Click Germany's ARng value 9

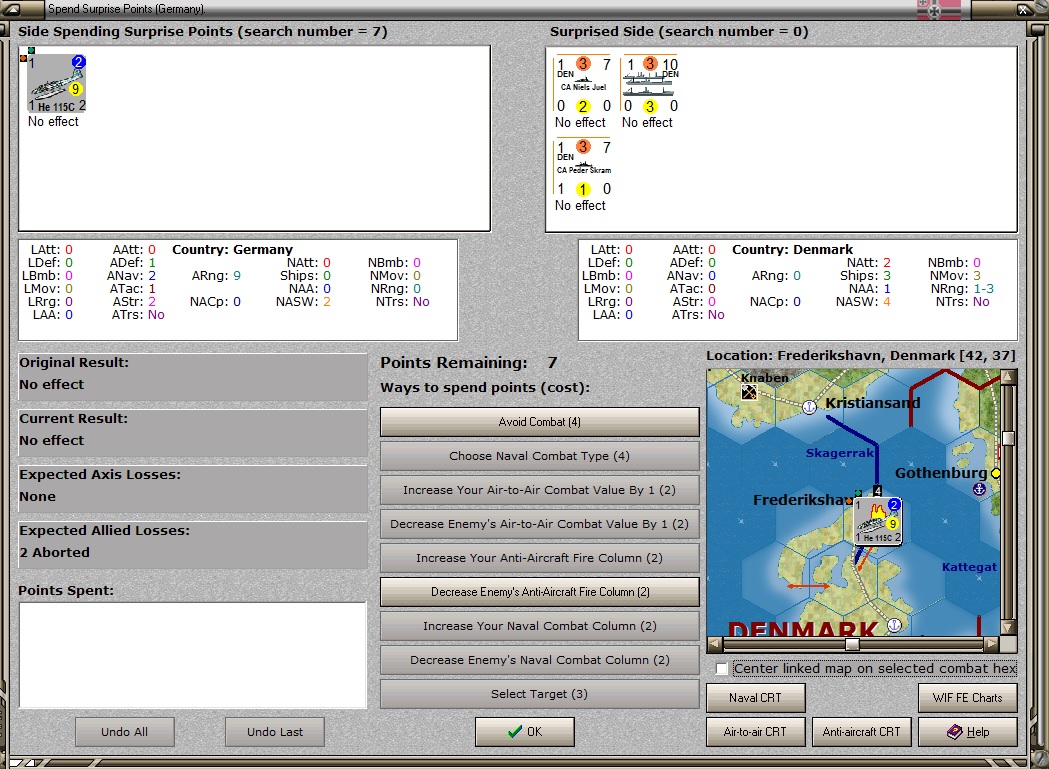click(x=237, y=276)
